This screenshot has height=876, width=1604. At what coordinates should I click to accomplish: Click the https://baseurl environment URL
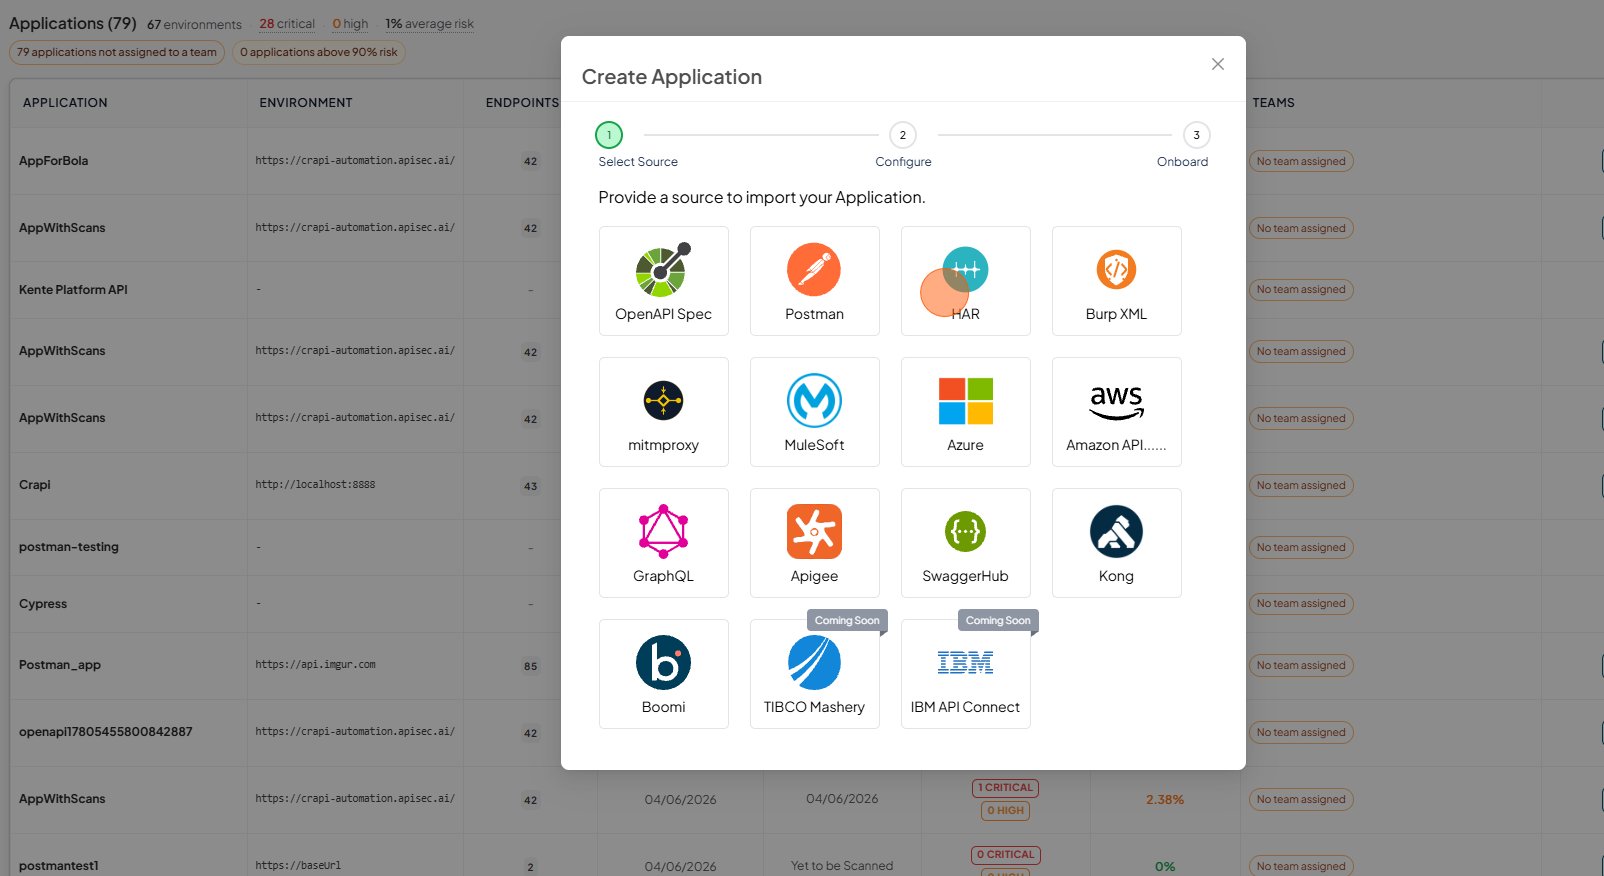coord(298,866)
